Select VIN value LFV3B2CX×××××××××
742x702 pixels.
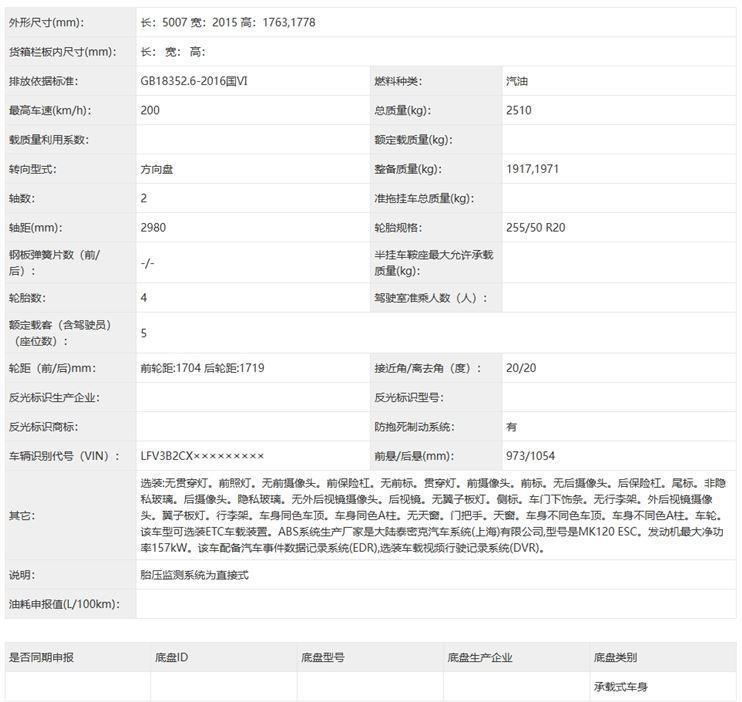pos(202,456)
